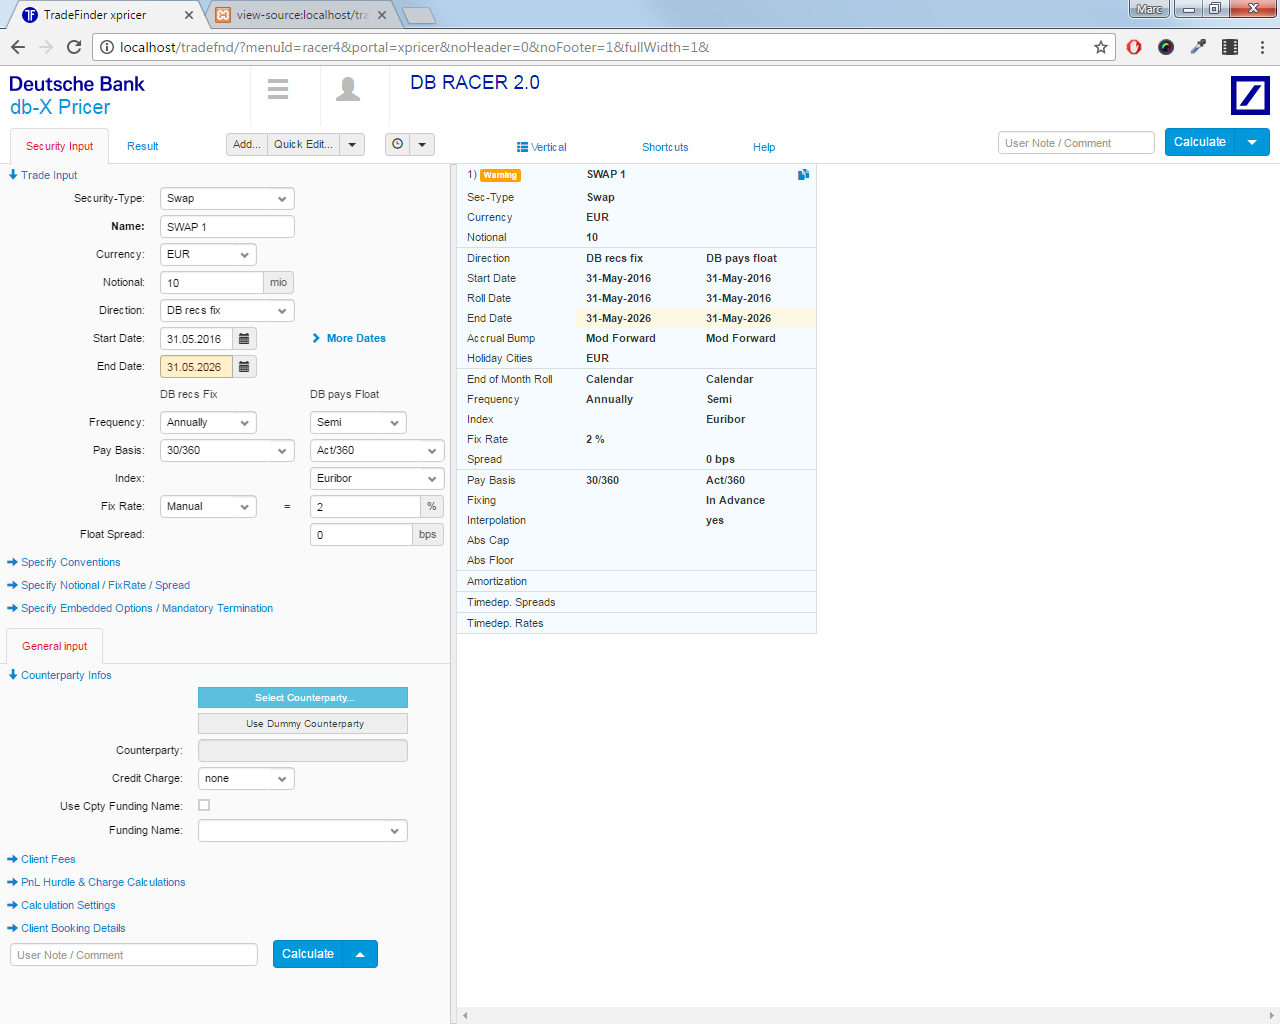Click the Deutsche Bank logo icon

(x=1250, y=96)
